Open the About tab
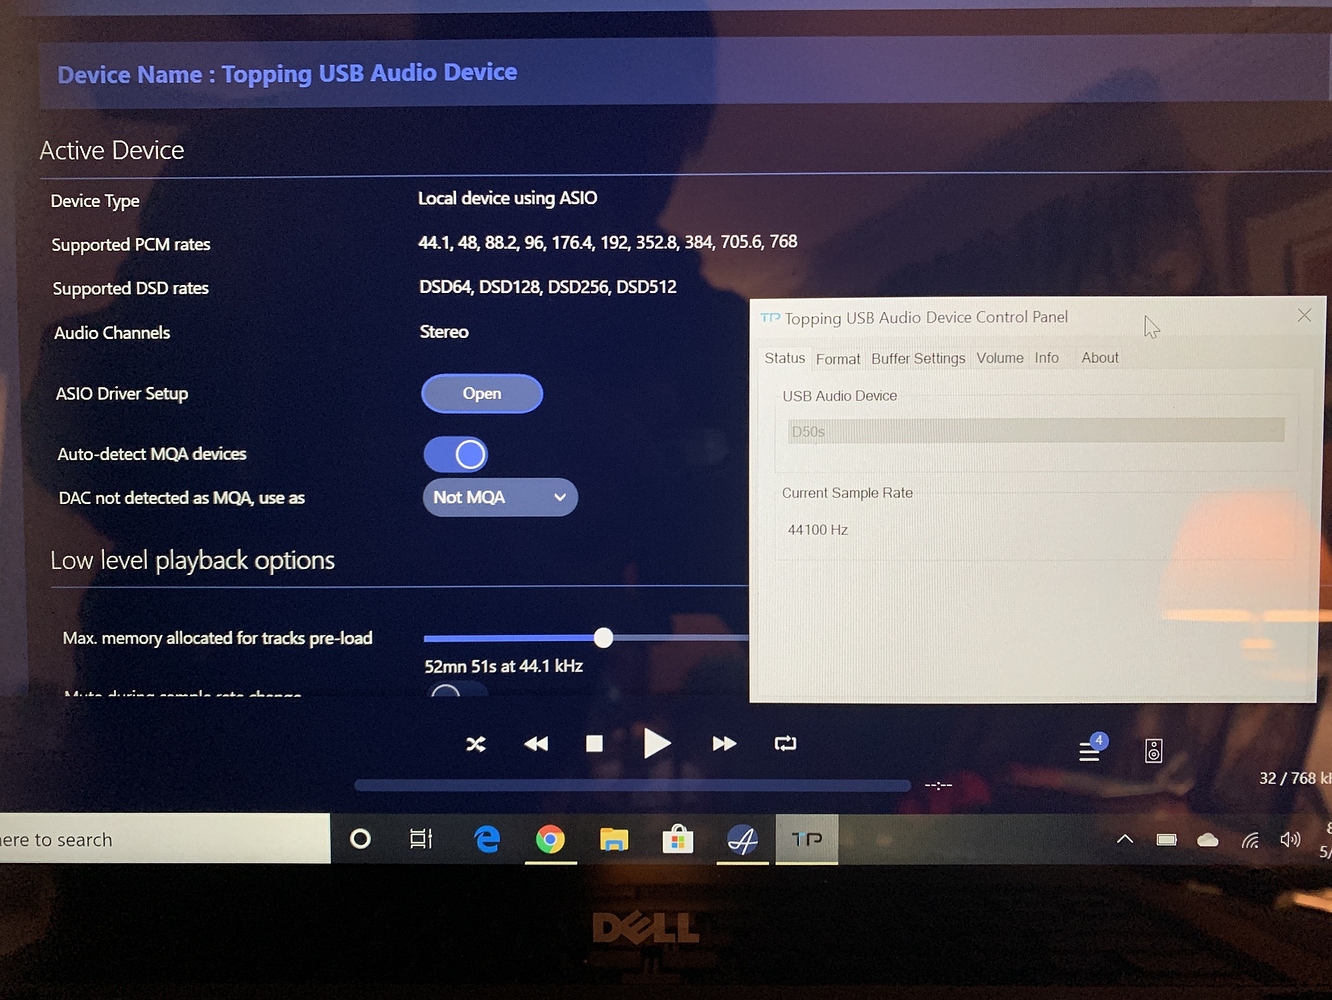Viewport: 1332px width, 1000px height. [1100, 358]
